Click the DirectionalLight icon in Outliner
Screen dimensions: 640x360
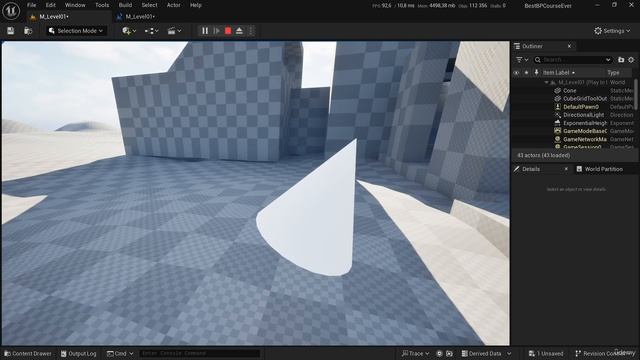pyautogui.click(x=558, y=115)
